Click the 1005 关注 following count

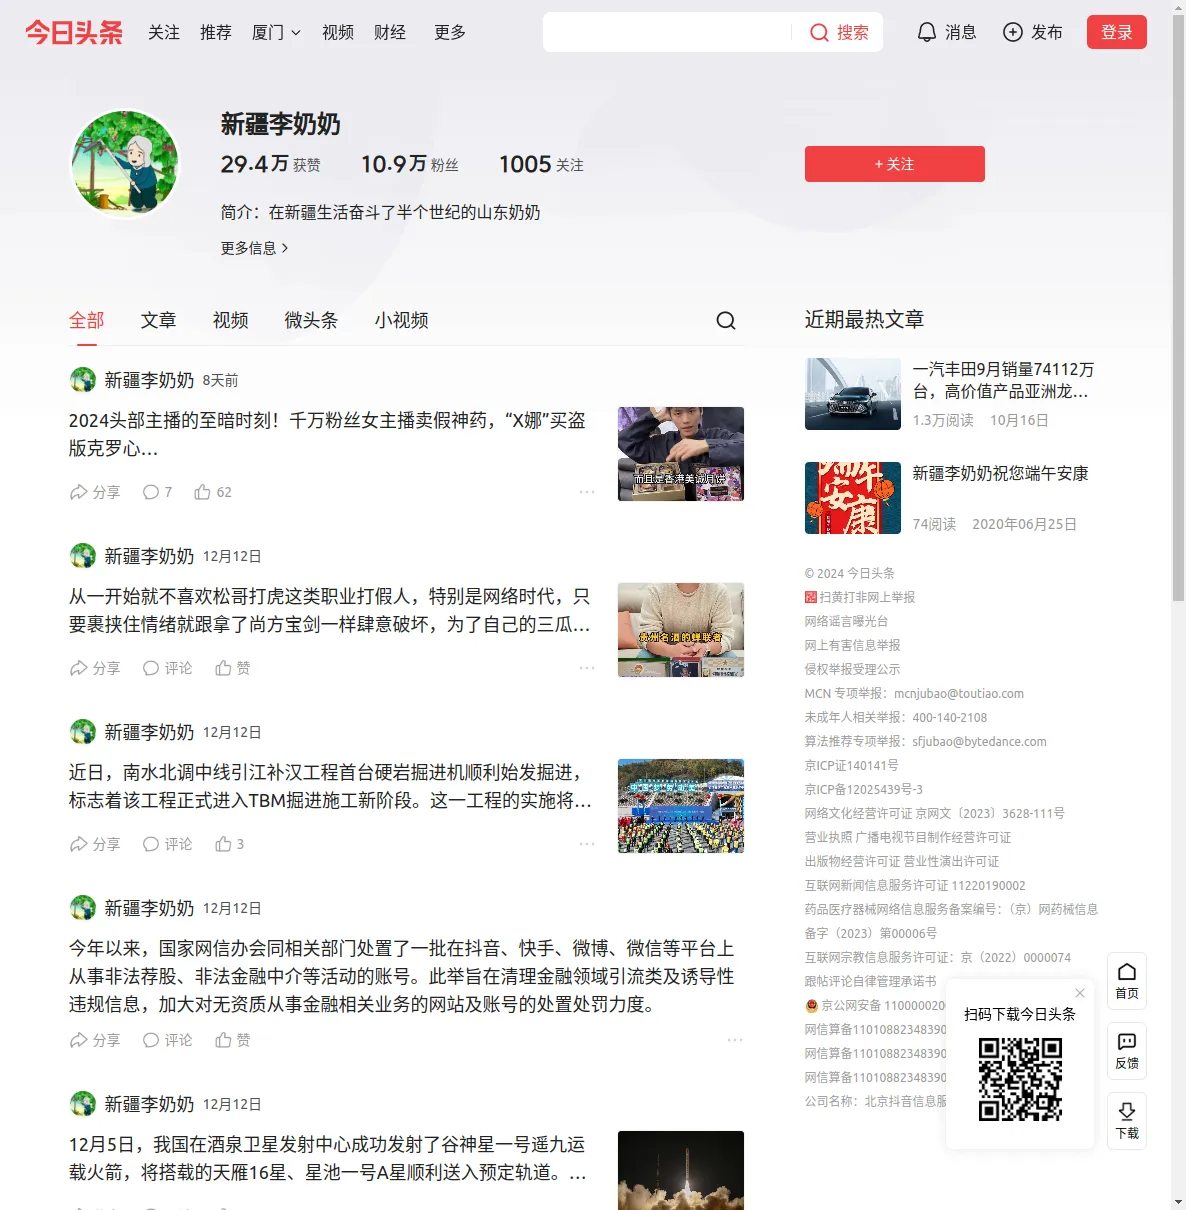point(541,164)
